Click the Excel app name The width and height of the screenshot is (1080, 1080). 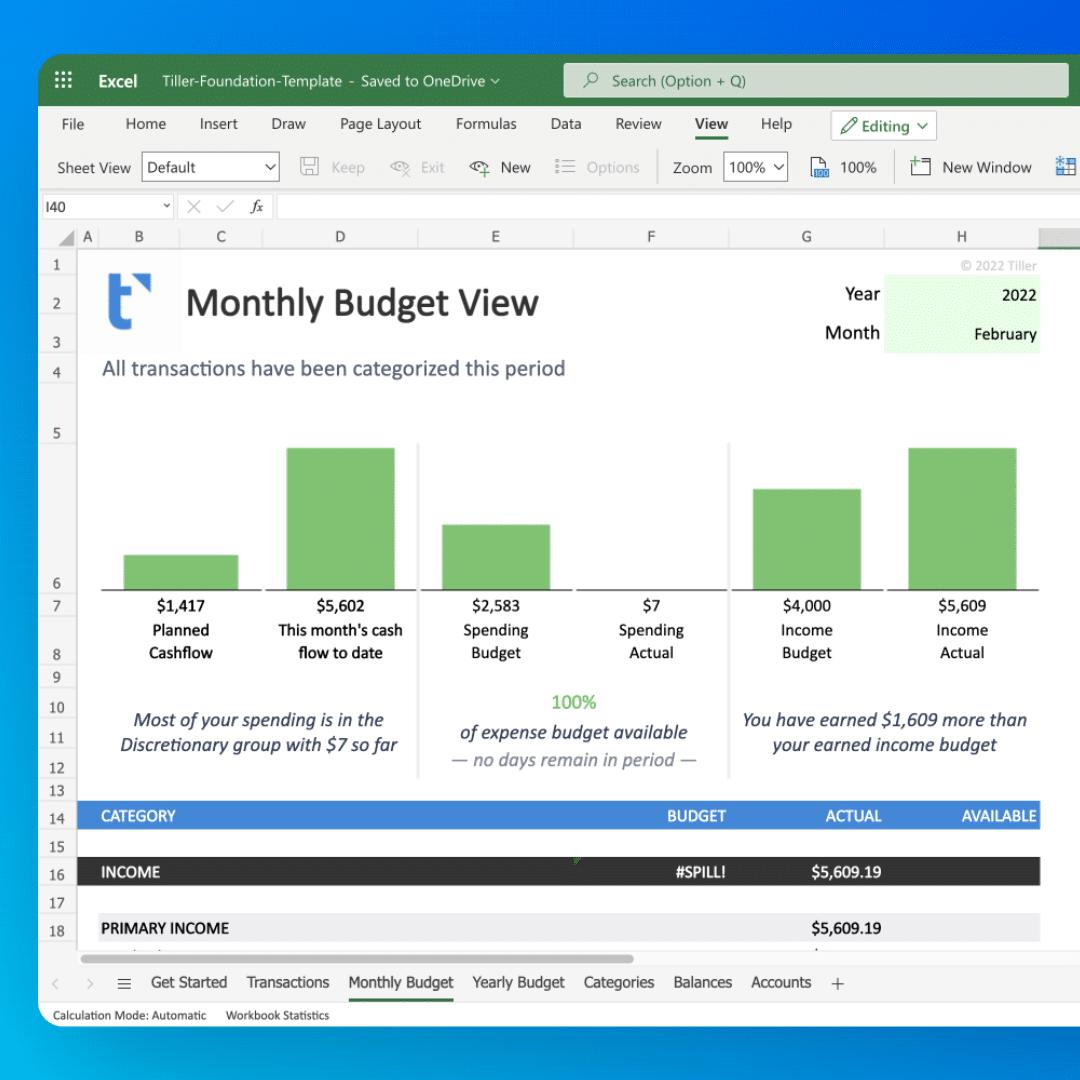[x=118, y=81]
